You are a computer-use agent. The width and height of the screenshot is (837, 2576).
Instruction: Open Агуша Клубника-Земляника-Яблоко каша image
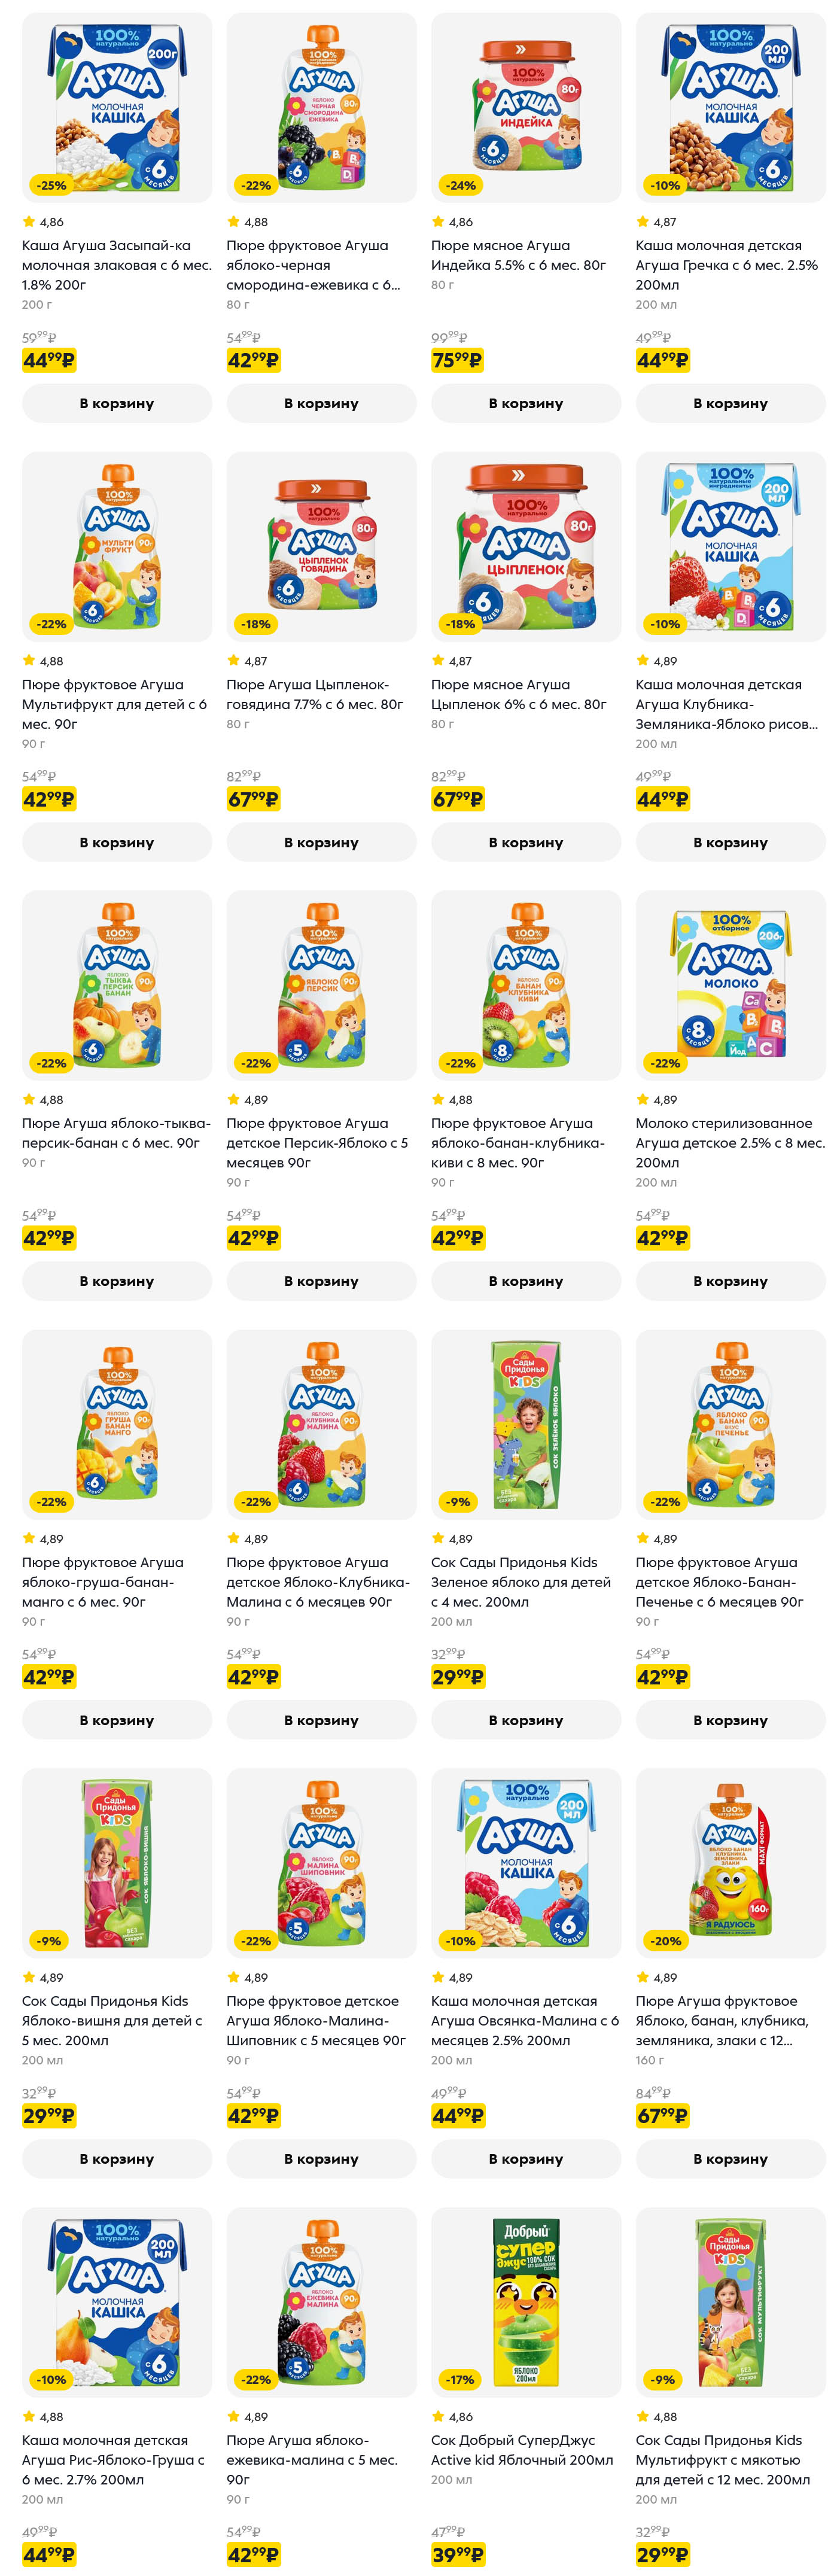coord(730,546)
